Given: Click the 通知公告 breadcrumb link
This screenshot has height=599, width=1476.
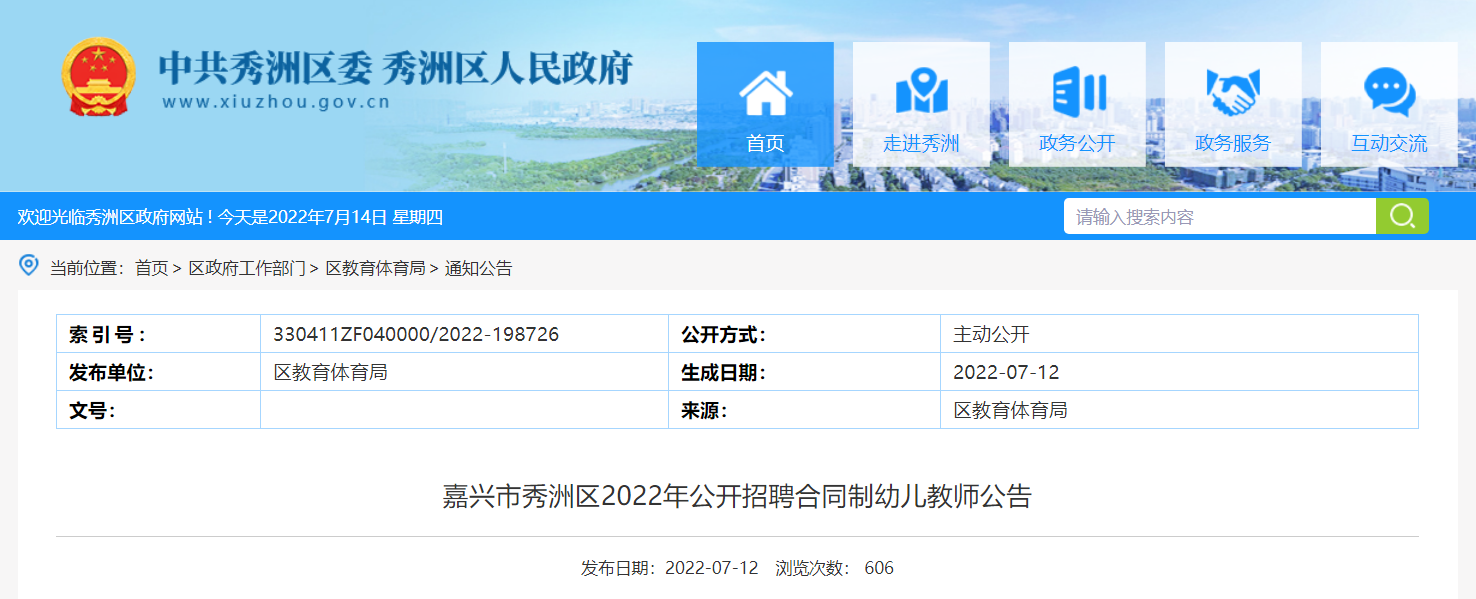Looking at the screenshot, I should (x=478, y=268).
